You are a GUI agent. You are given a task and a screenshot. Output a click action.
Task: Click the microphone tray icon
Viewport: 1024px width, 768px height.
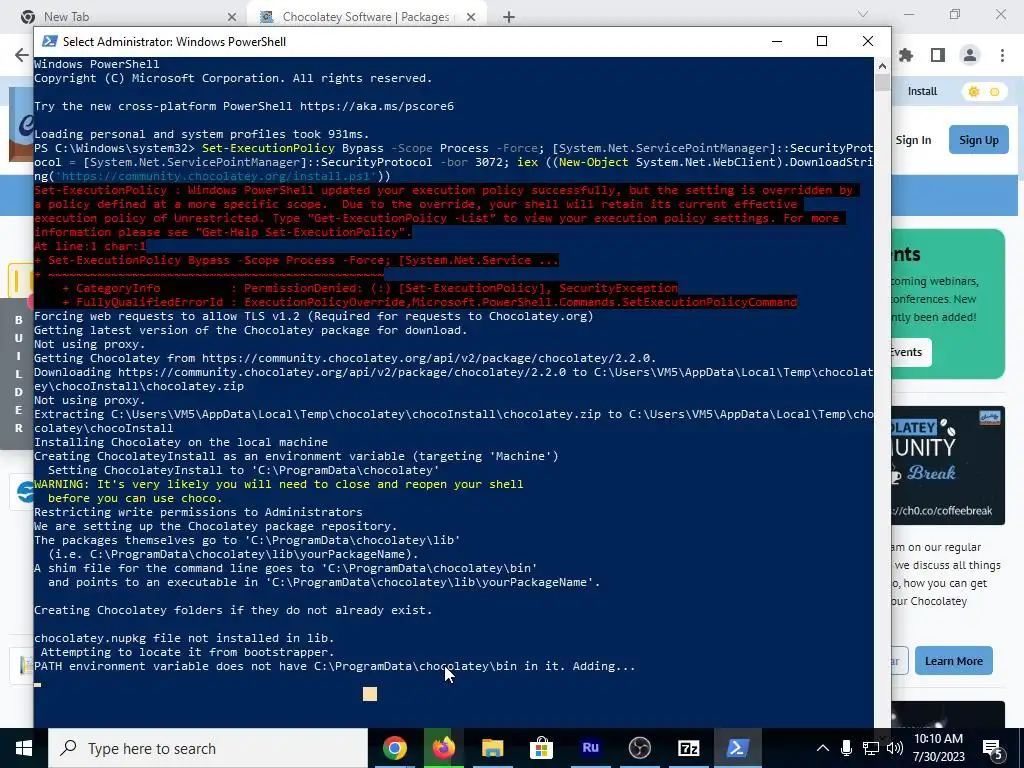tap(846, 748)
